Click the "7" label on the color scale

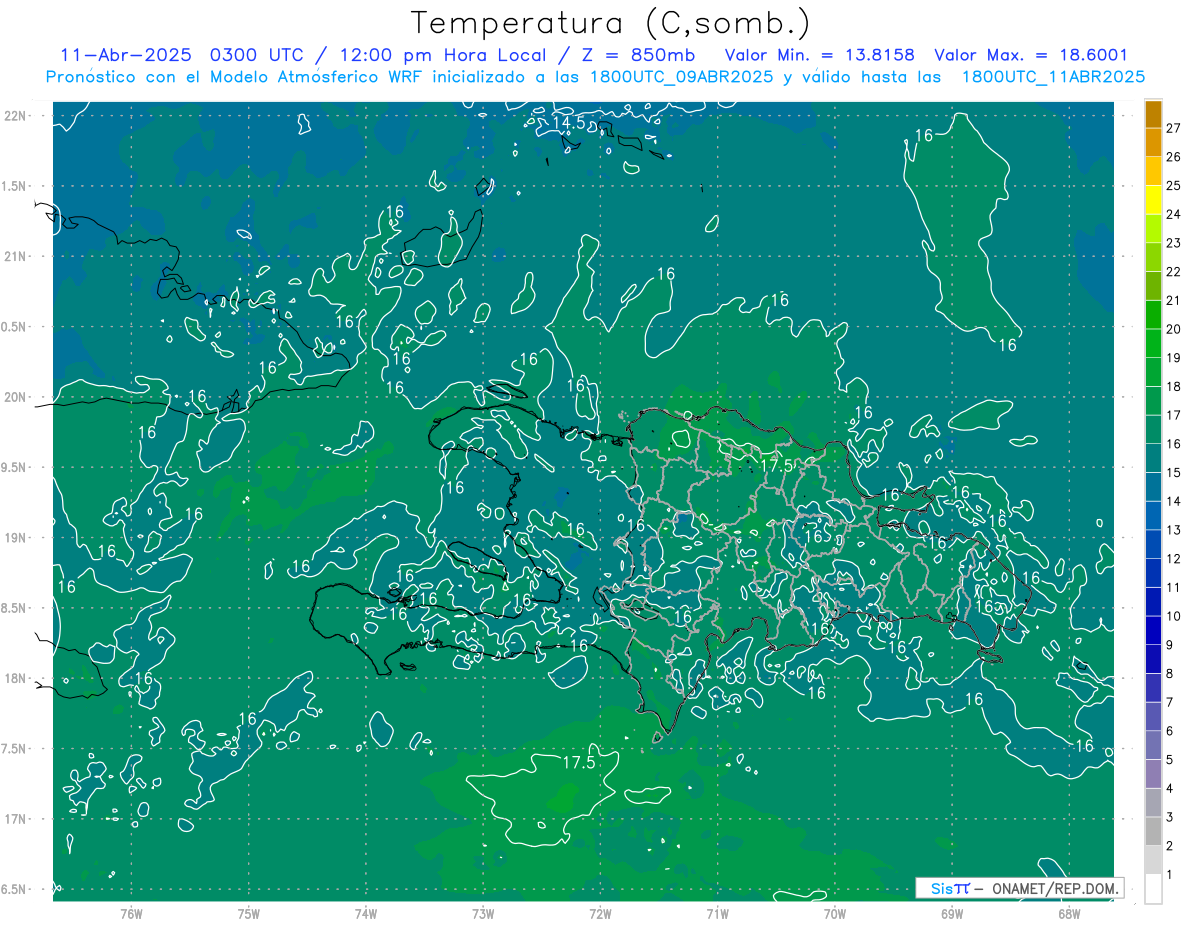pyautogui.click(x=1169, y=702)
